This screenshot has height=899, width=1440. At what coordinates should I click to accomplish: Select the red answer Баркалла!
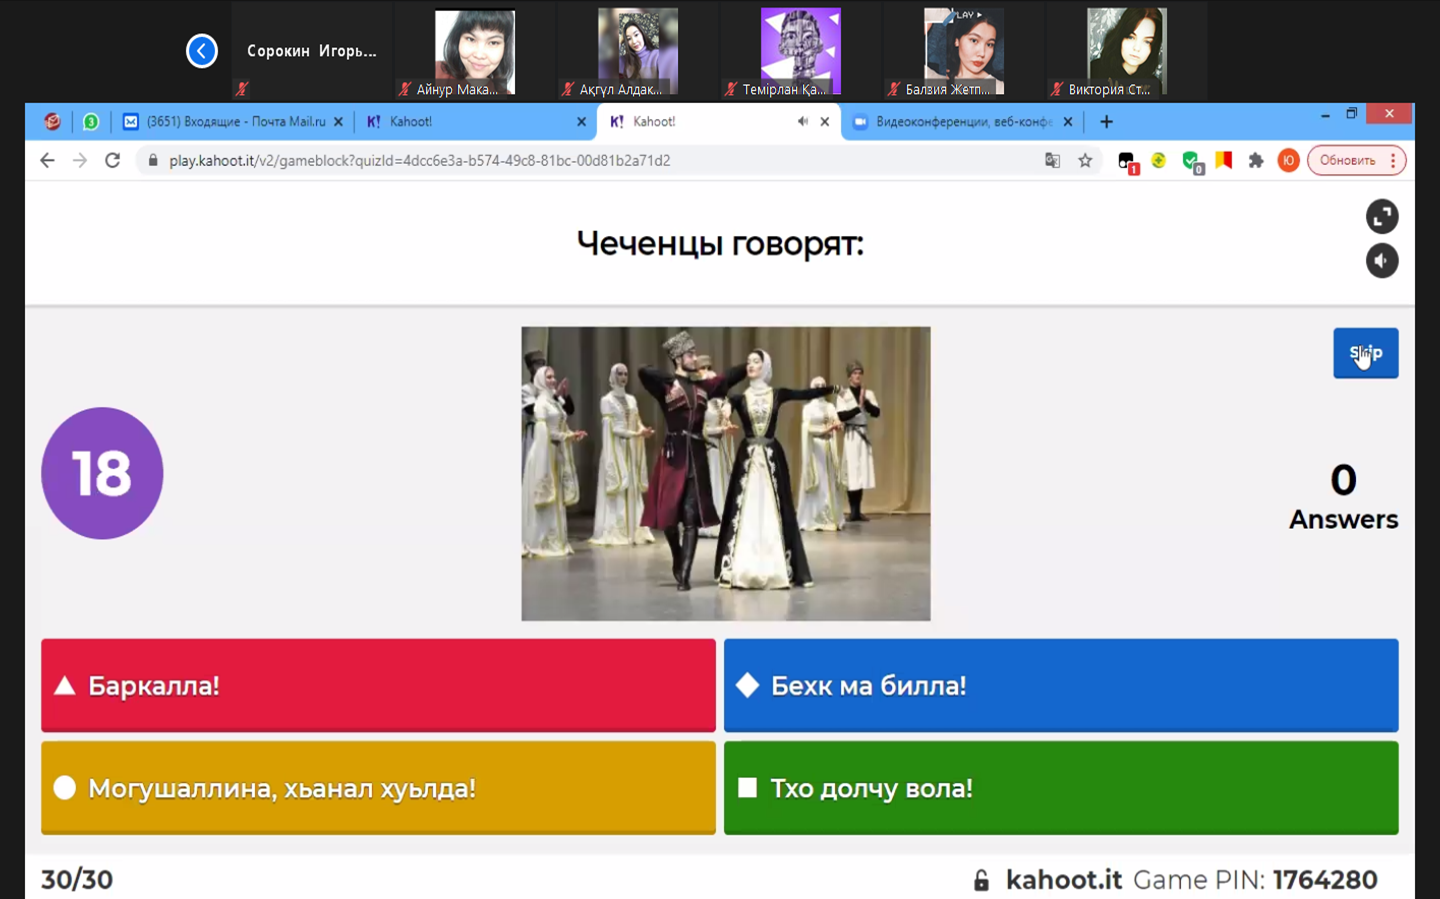coord(378,686)
